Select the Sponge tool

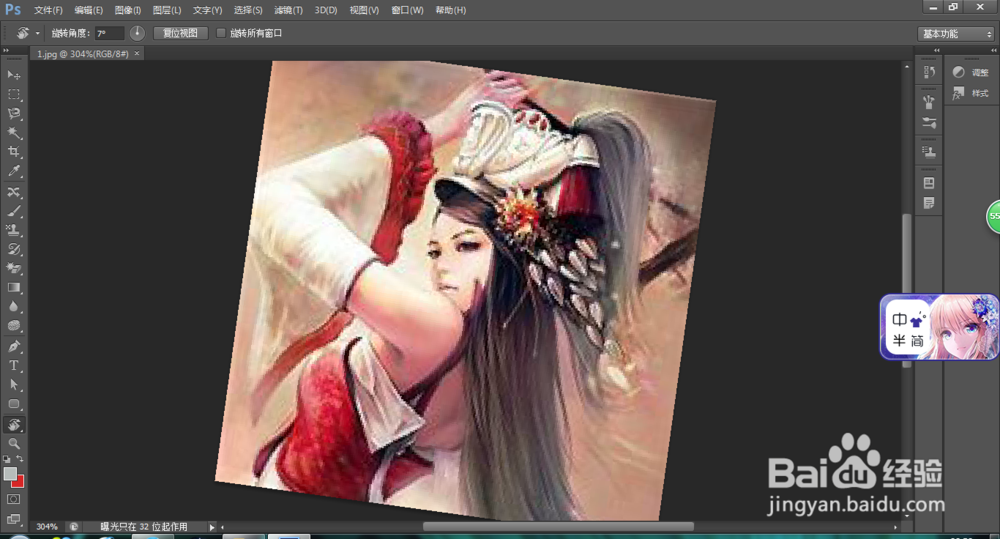tap(13, 325)
